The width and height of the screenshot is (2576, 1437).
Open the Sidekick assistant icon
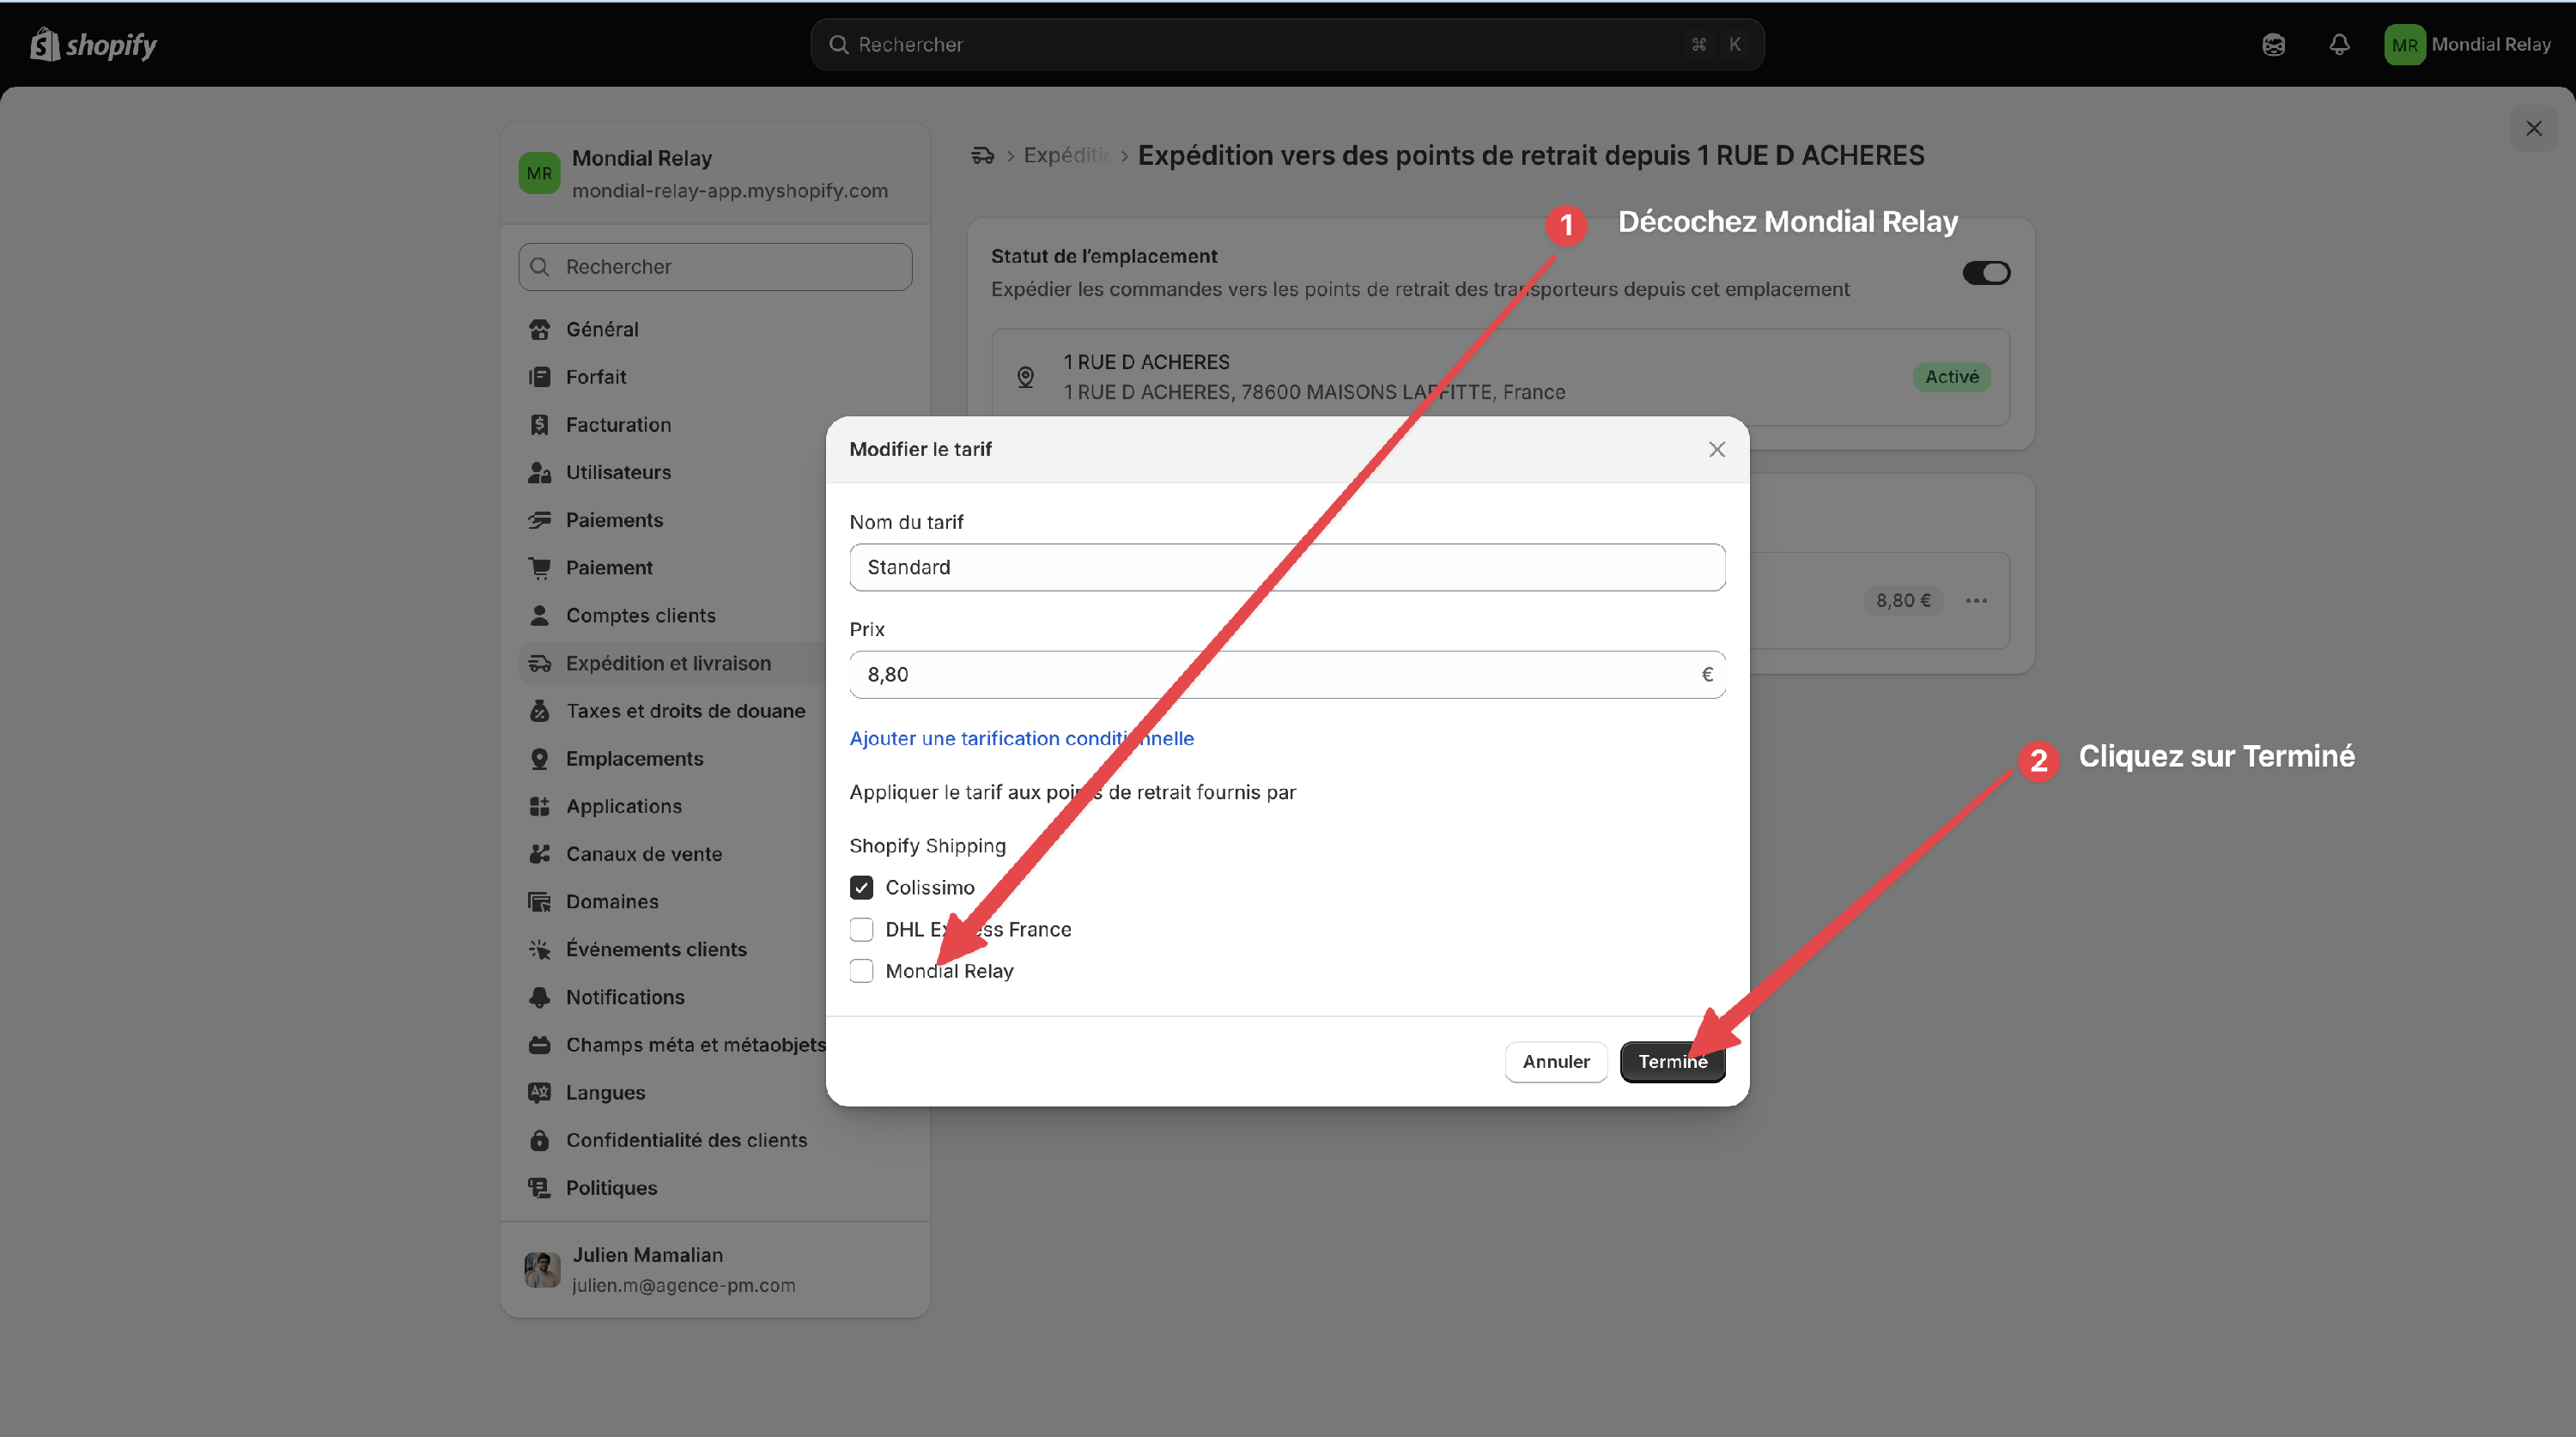pos(2273,44)
